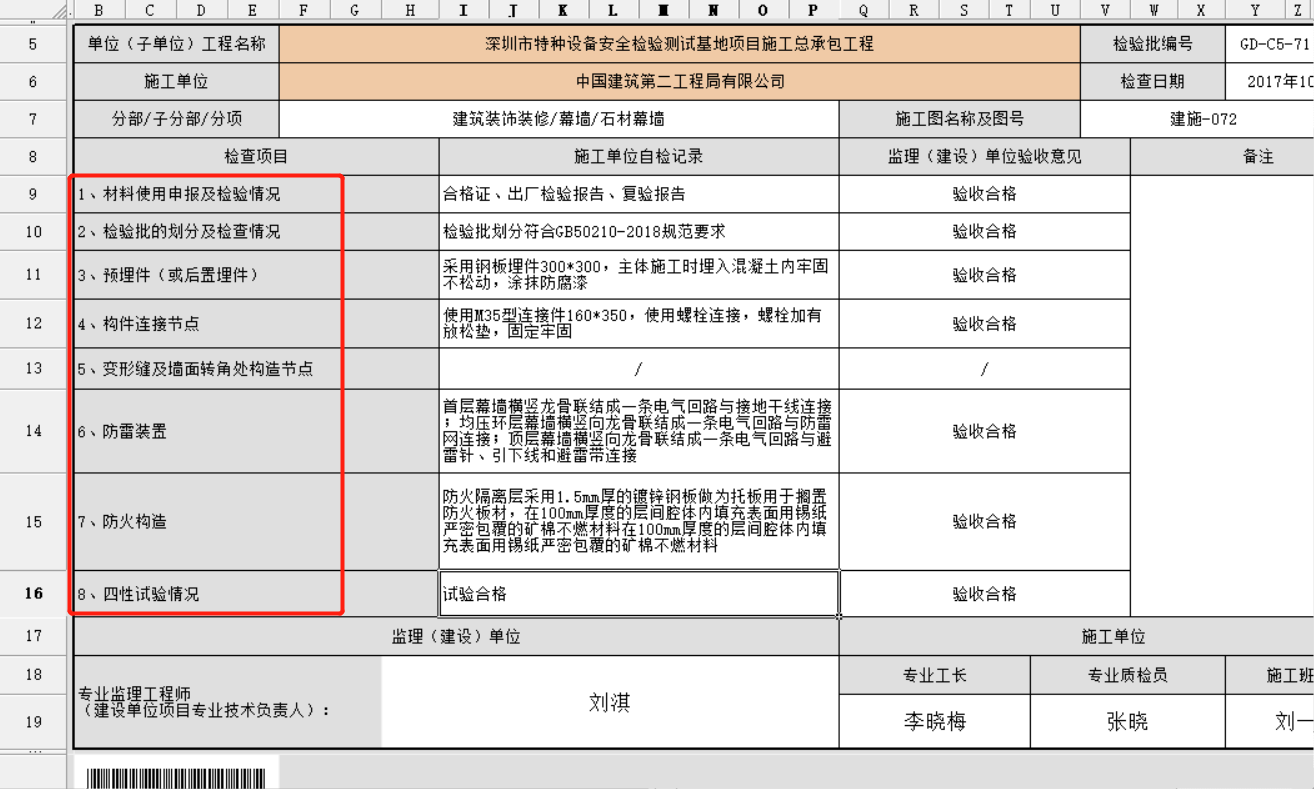Image resolution: width=1314 pixels, height=789 pixels.
Task: Select the M35 connector description cell in row 12
Action: point(639,324)
